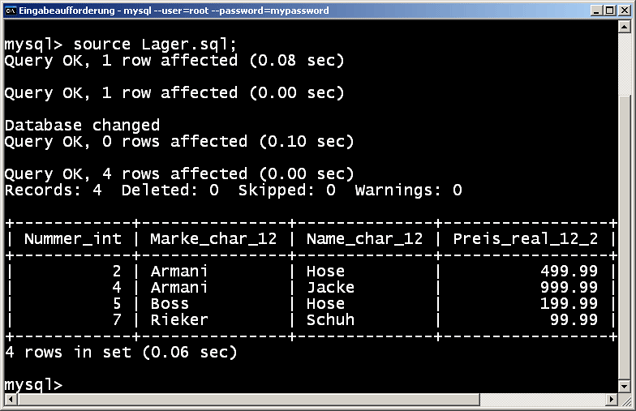Maximize the Eingabeaufforderung window

[610, 11]
